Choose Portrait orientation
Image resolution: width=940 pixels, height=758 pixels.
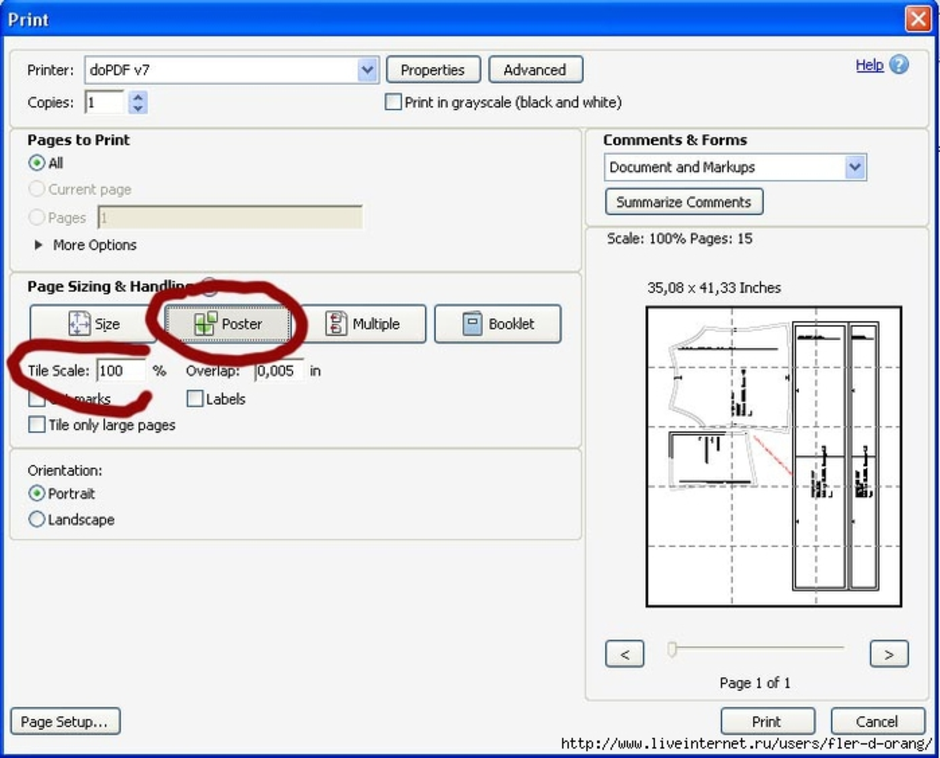37,494
